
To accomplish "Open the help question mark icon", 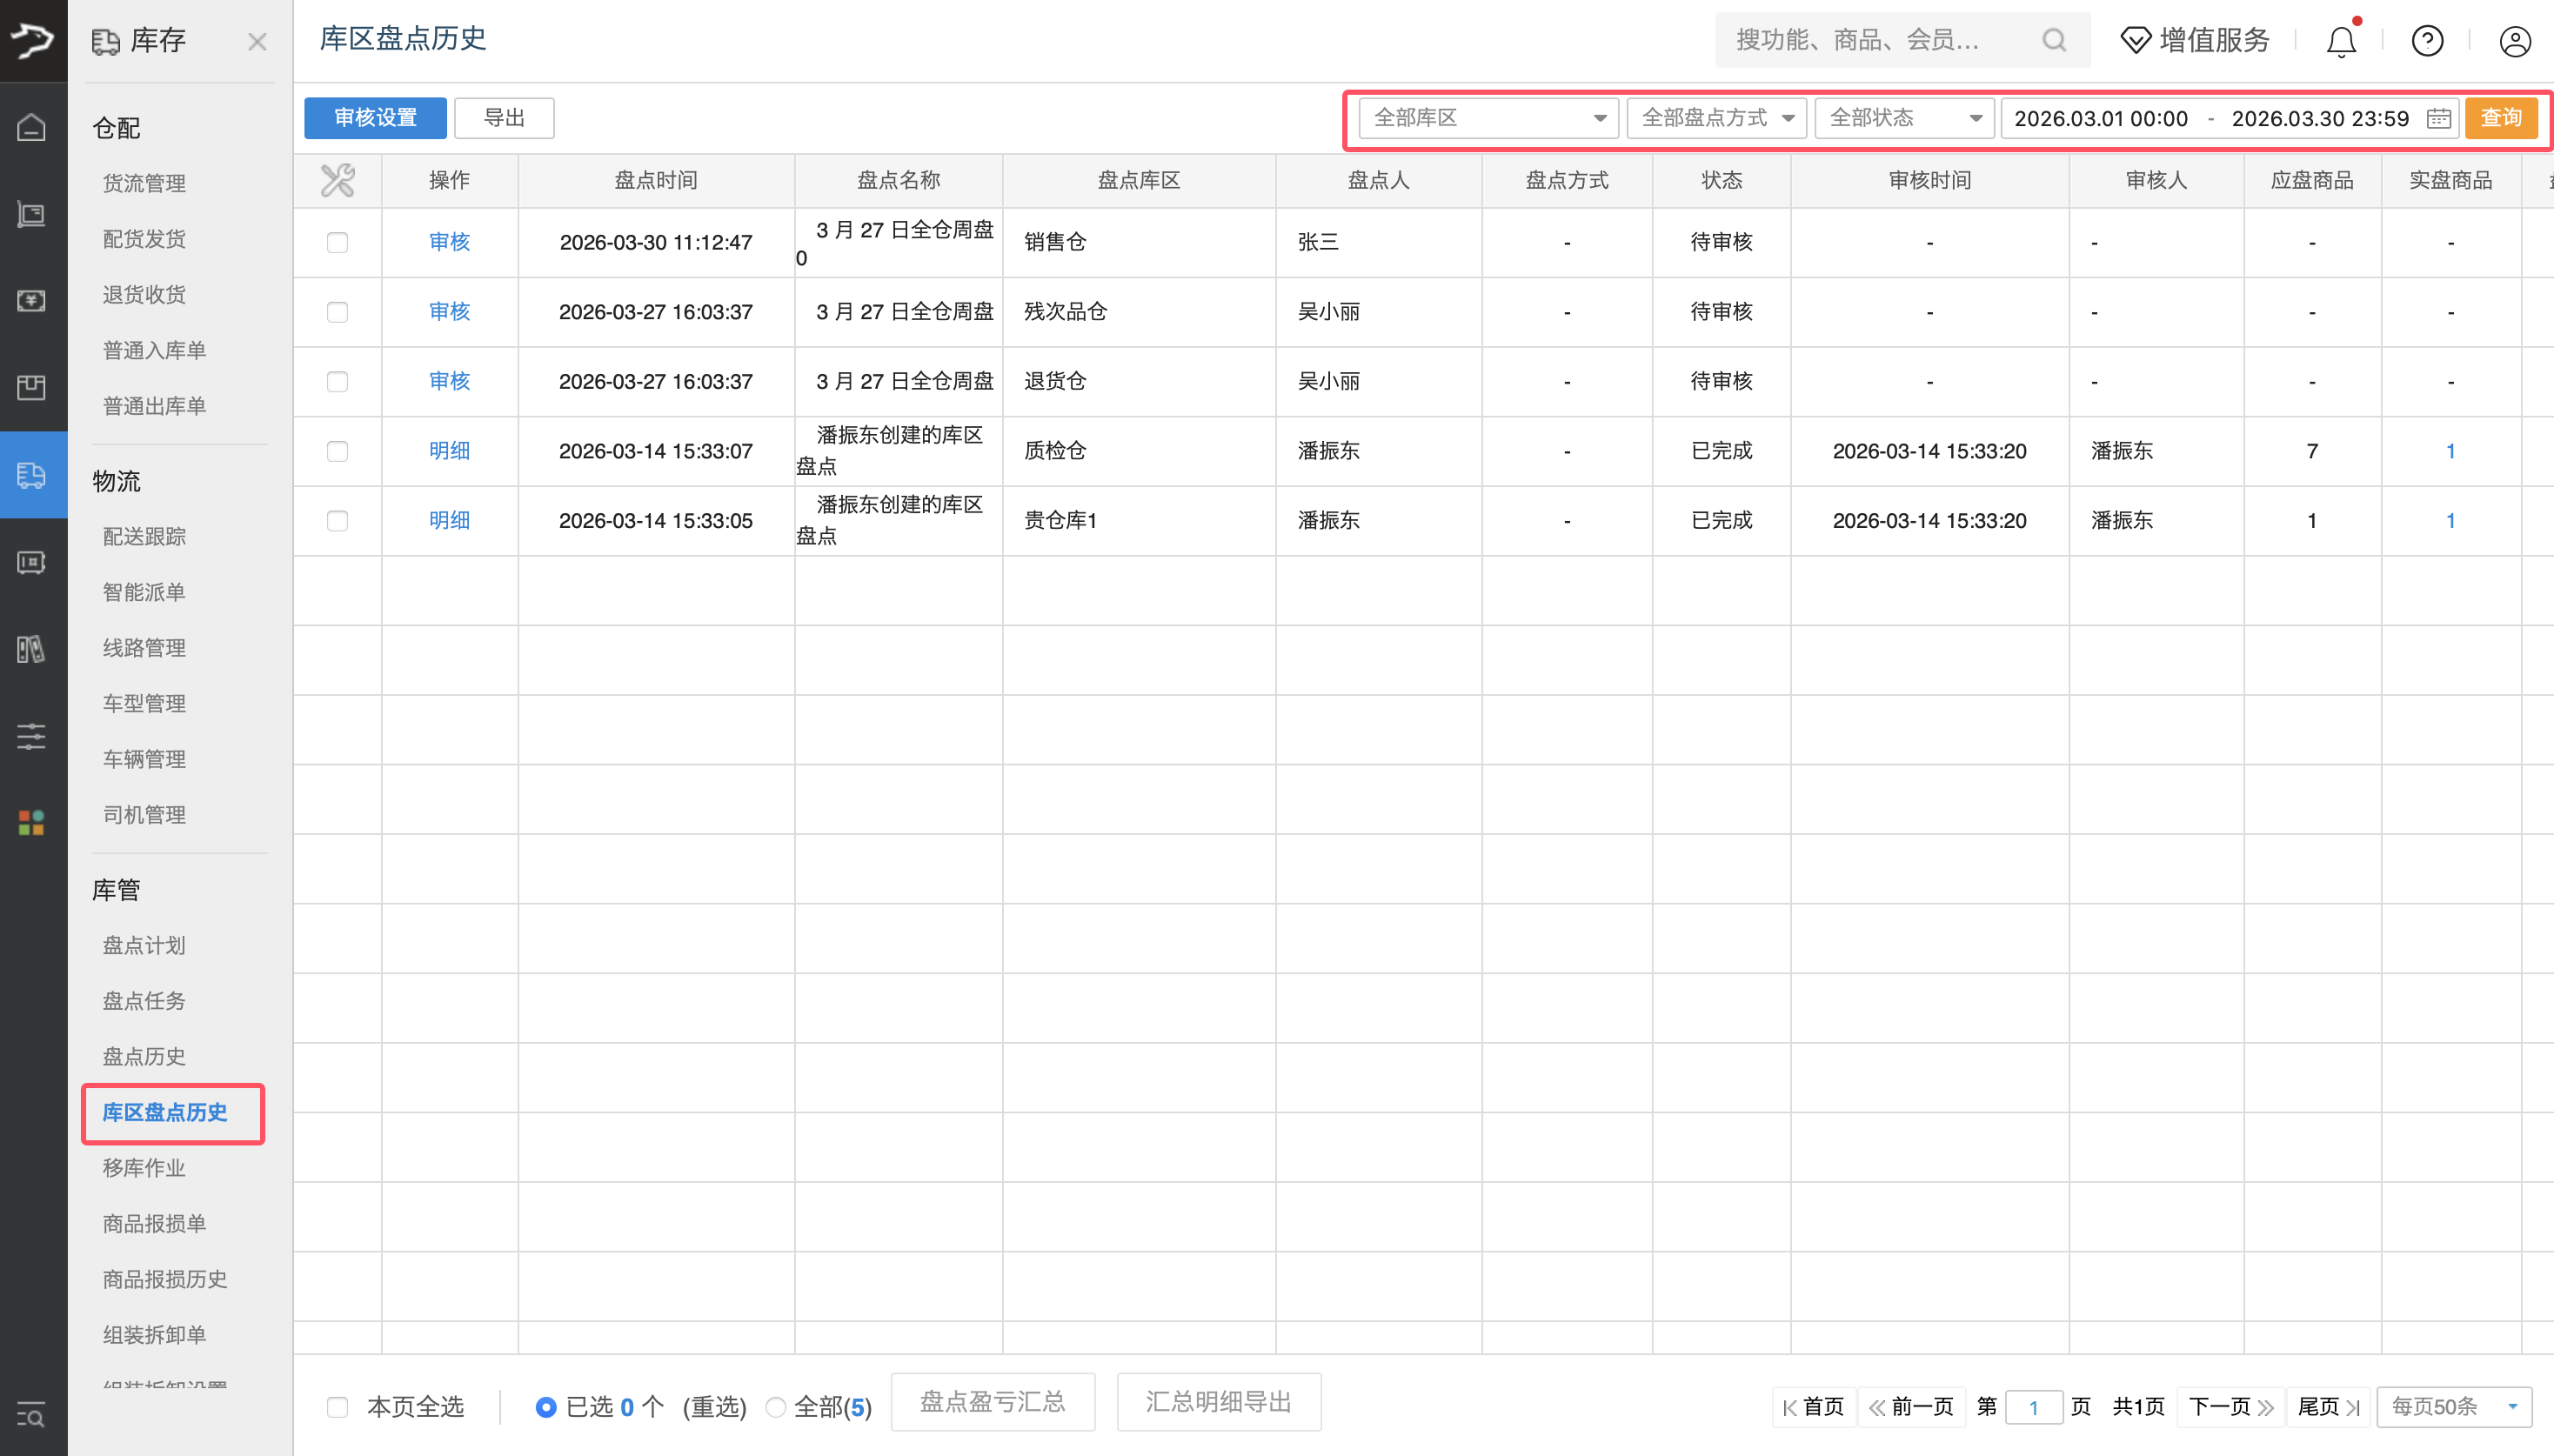I will (x=2427, y=41).
